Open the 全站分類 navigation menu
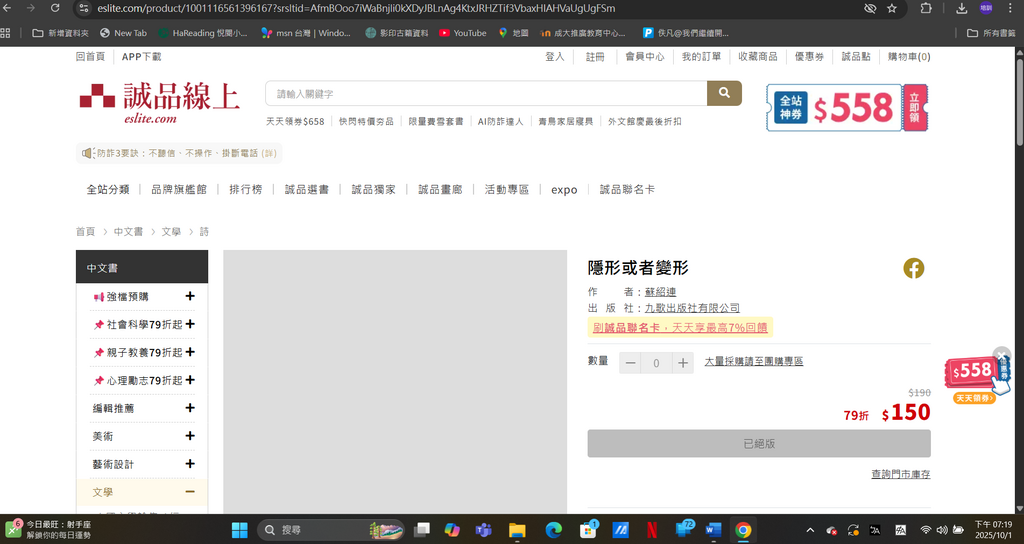Viewport: 1024px width, 544px height. (107, 189)
